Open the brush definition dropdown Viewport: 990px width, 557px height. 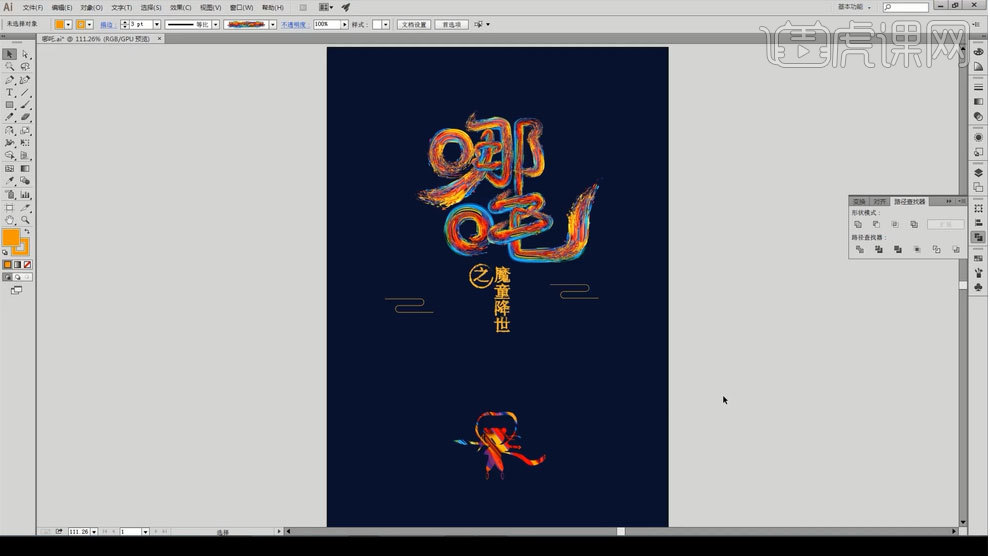273,25
